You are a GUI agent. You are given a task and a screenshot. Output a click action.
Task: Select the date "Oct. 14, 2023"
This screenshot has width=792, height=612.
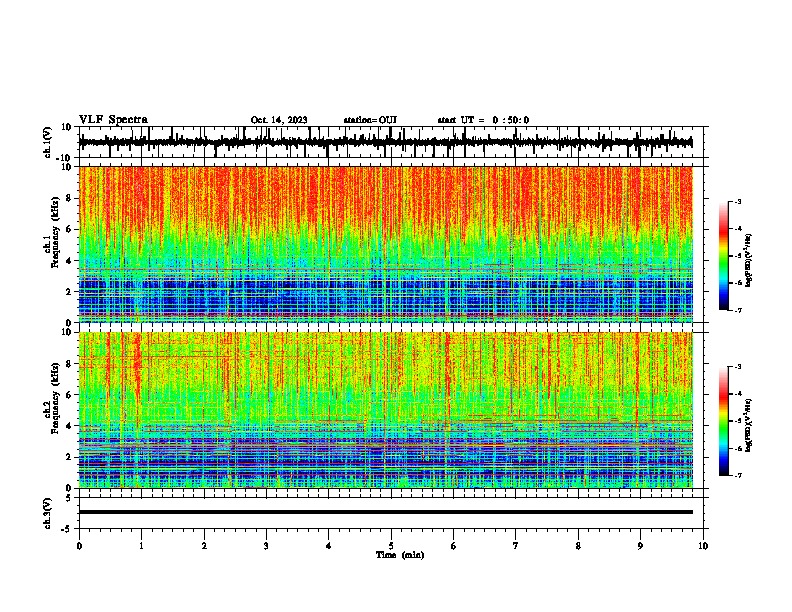click(279, 120)
